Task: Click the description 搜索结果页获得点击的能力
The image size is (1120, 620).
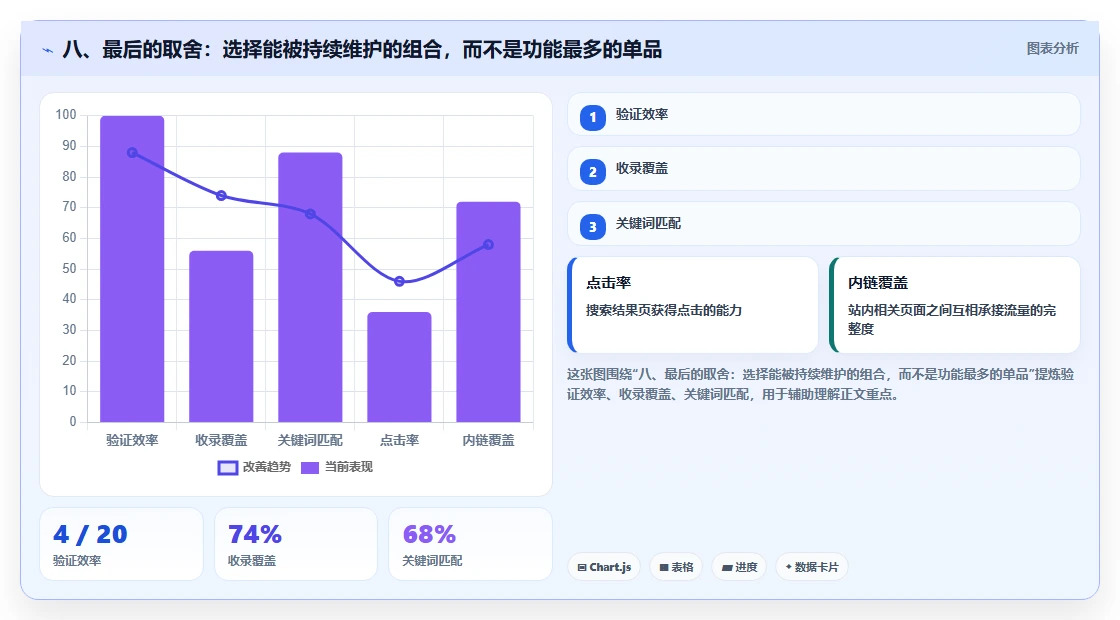Action: pos(664,311)
